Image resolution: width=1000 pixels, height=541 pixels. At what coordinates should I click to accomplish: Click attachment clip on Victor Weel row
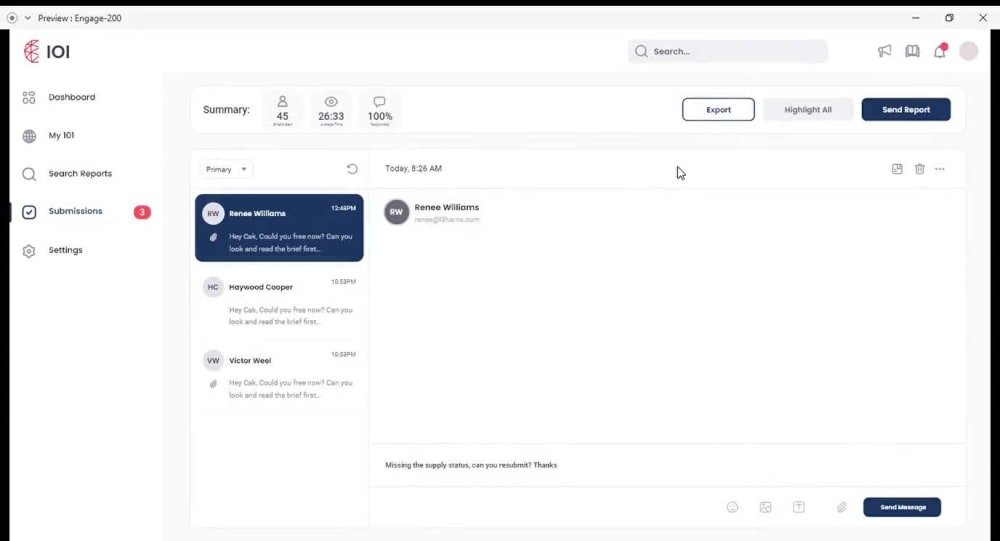(x=213, y=384)
